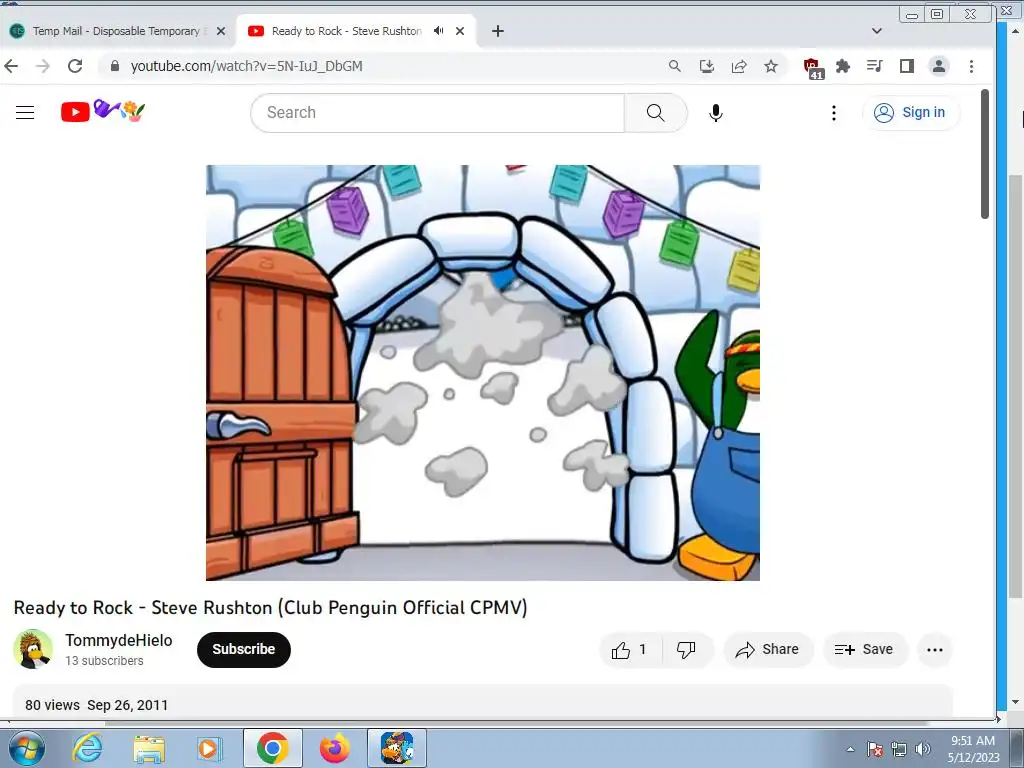Mute the tab using the speaker icon
The height and width of the screenshot is (768, 1024).
point(438,31)
